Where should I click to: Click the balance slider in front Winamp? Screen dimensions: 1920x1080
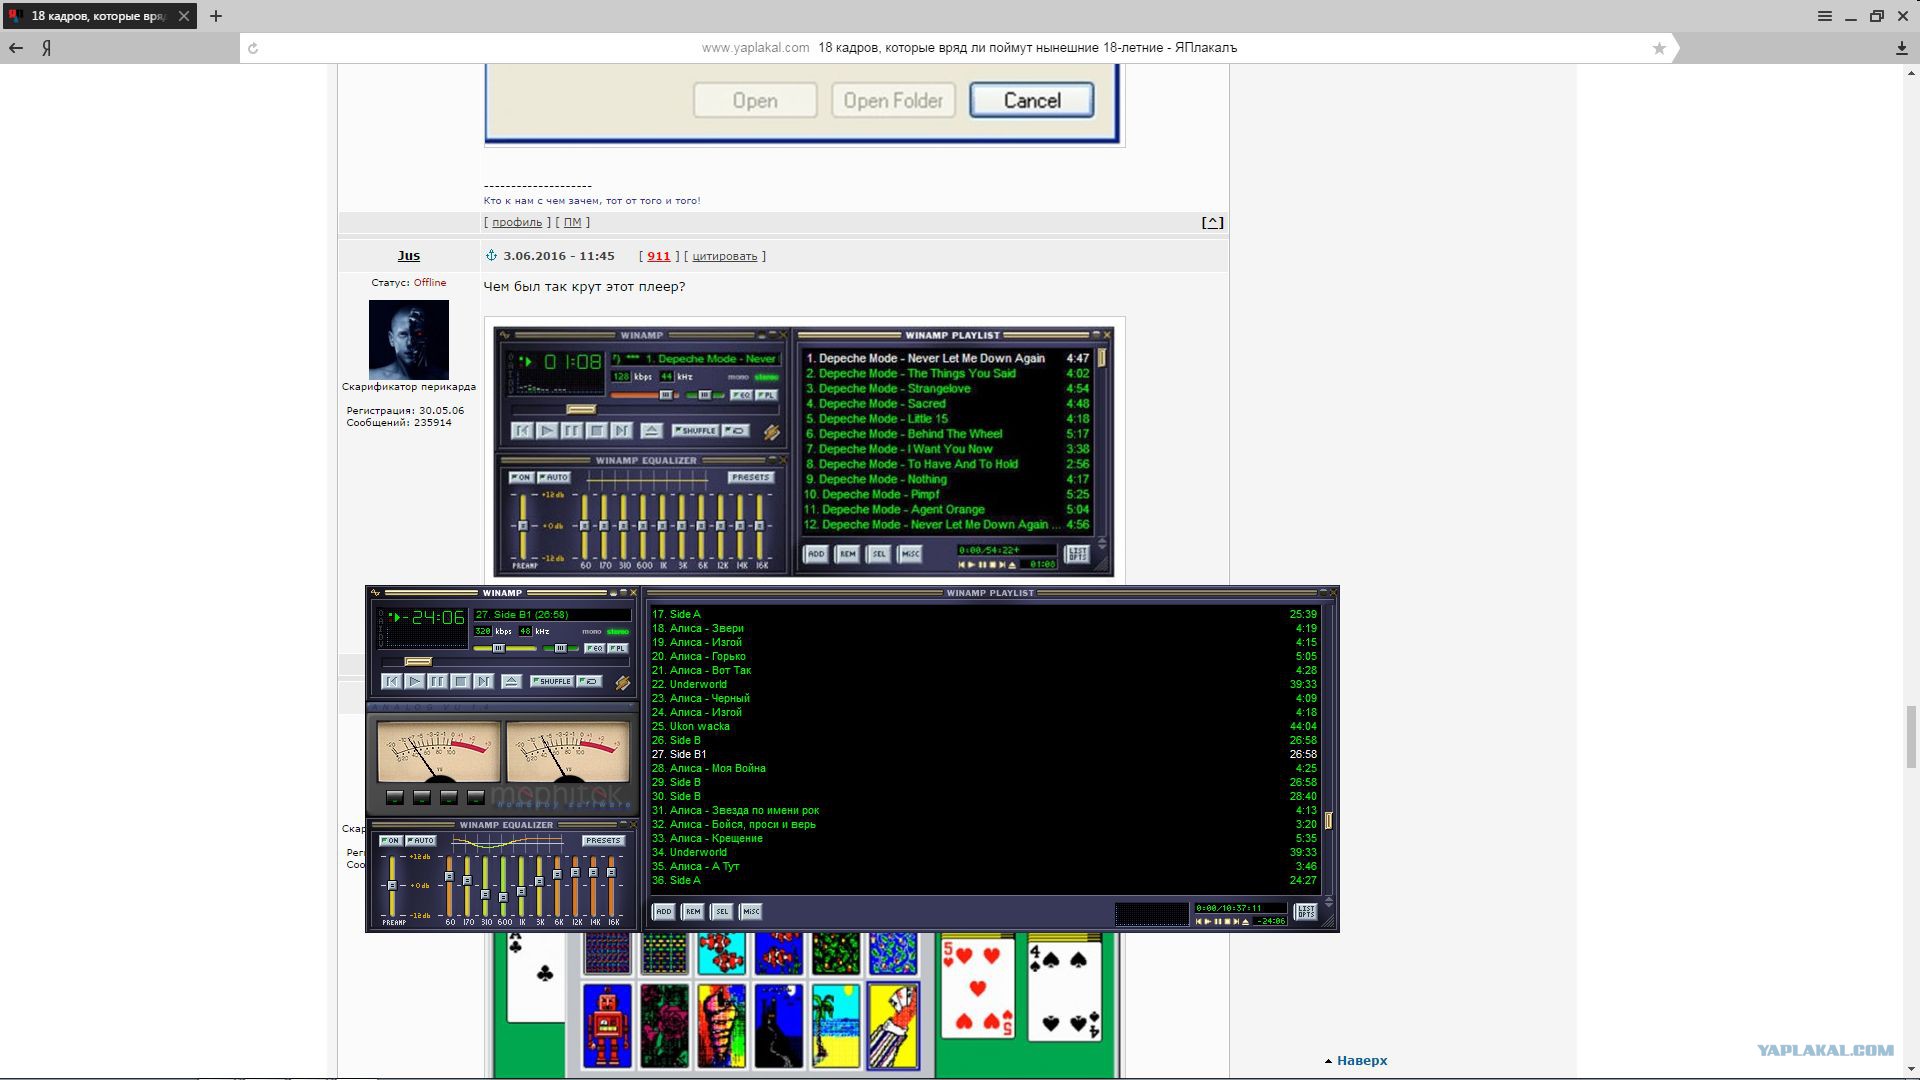(x=561, y=648)
